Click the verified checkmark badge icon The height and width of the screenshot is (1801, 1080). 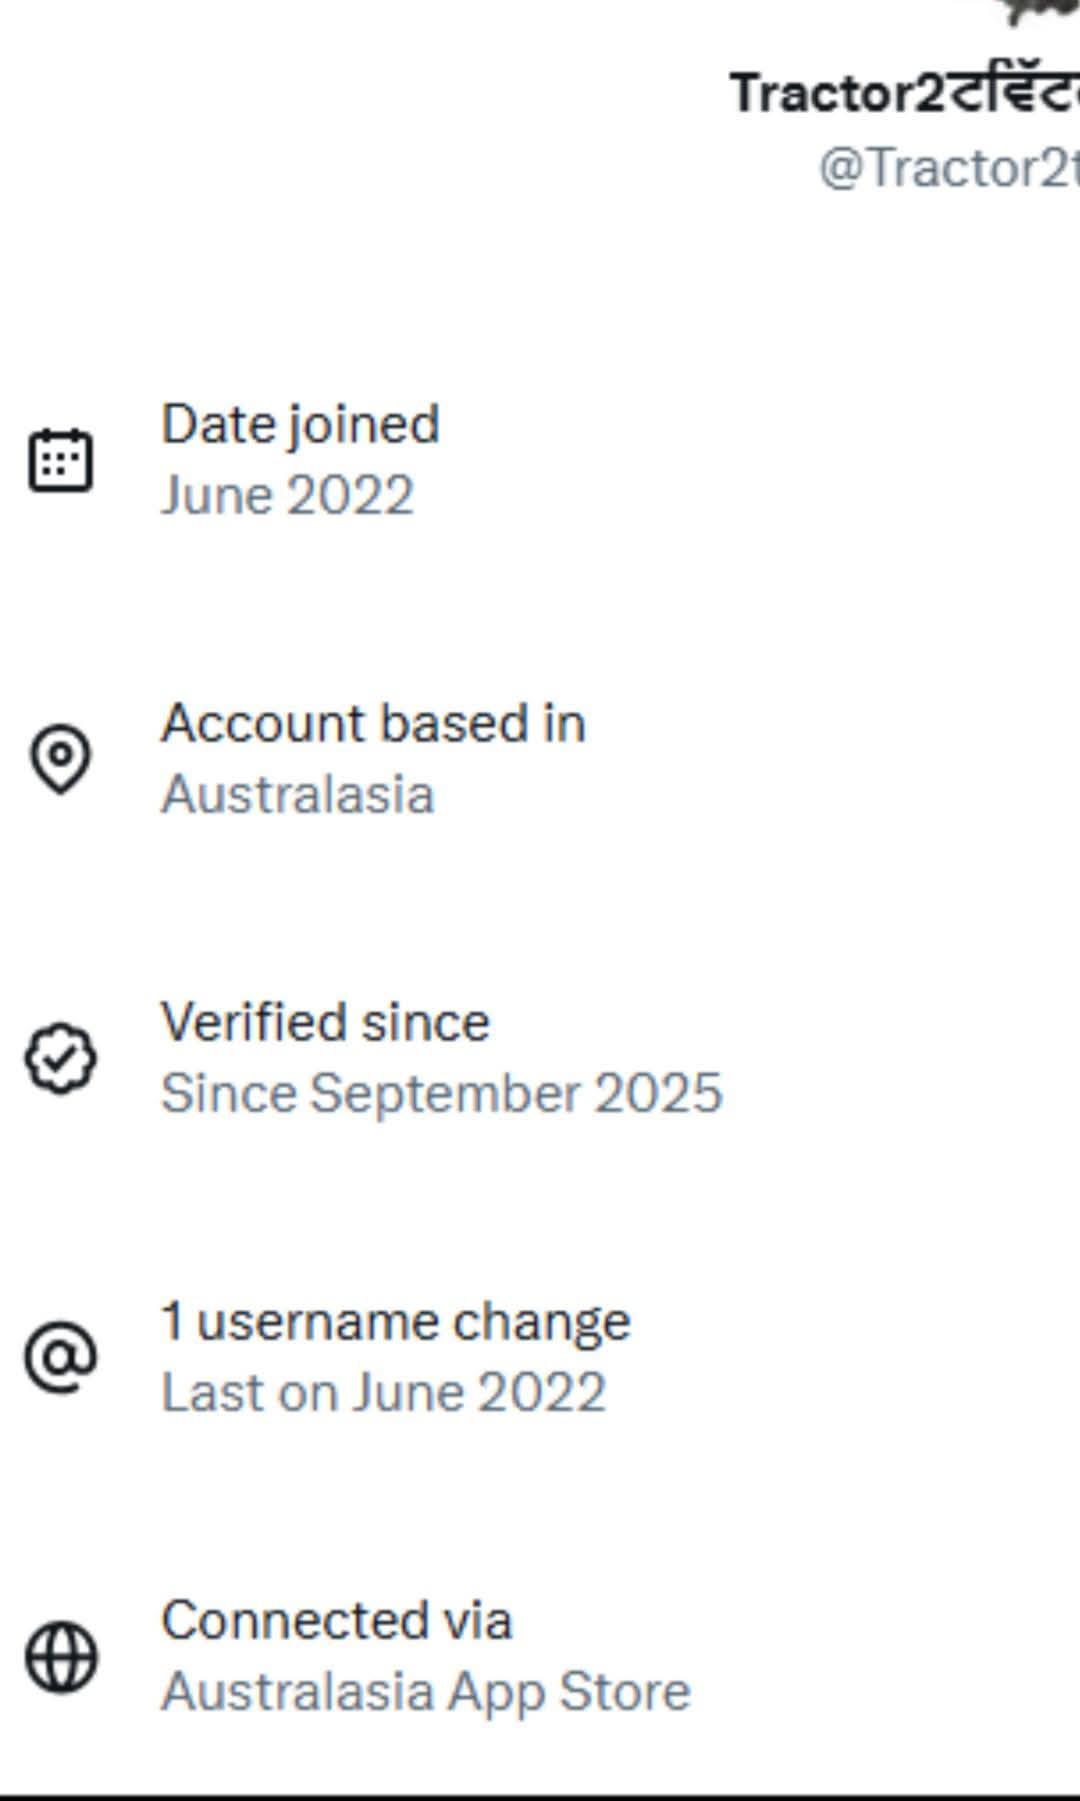click(61, 1058)
